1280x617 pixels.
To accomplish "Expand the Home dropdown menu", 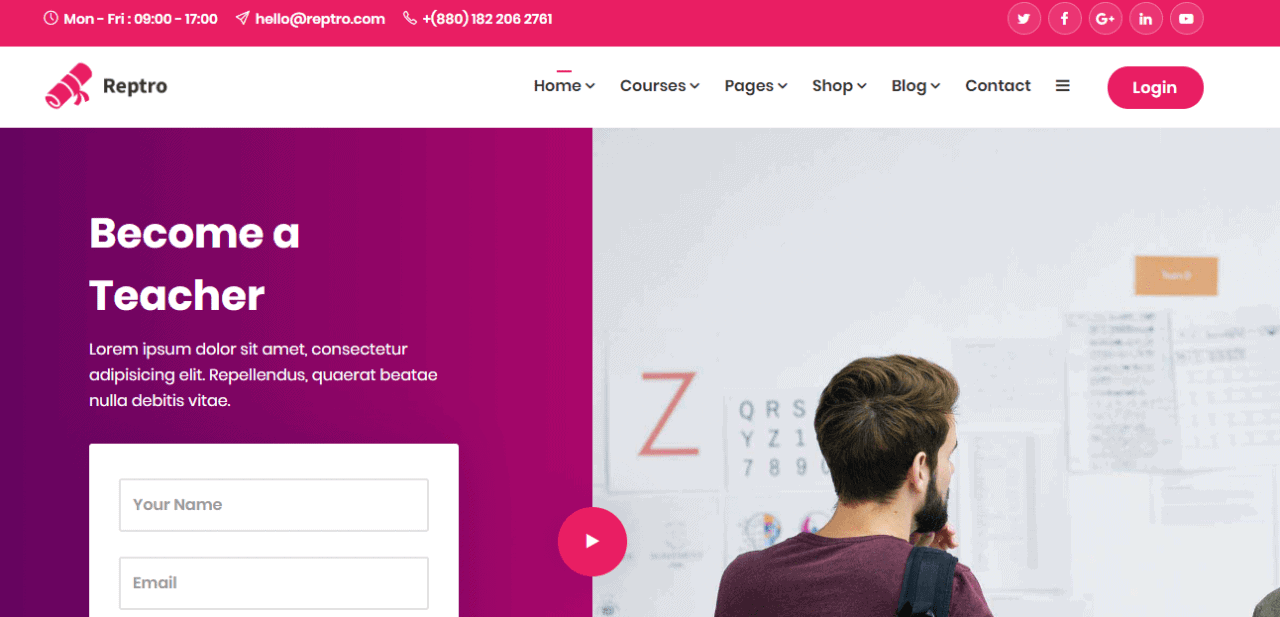I will pos(564,86).
